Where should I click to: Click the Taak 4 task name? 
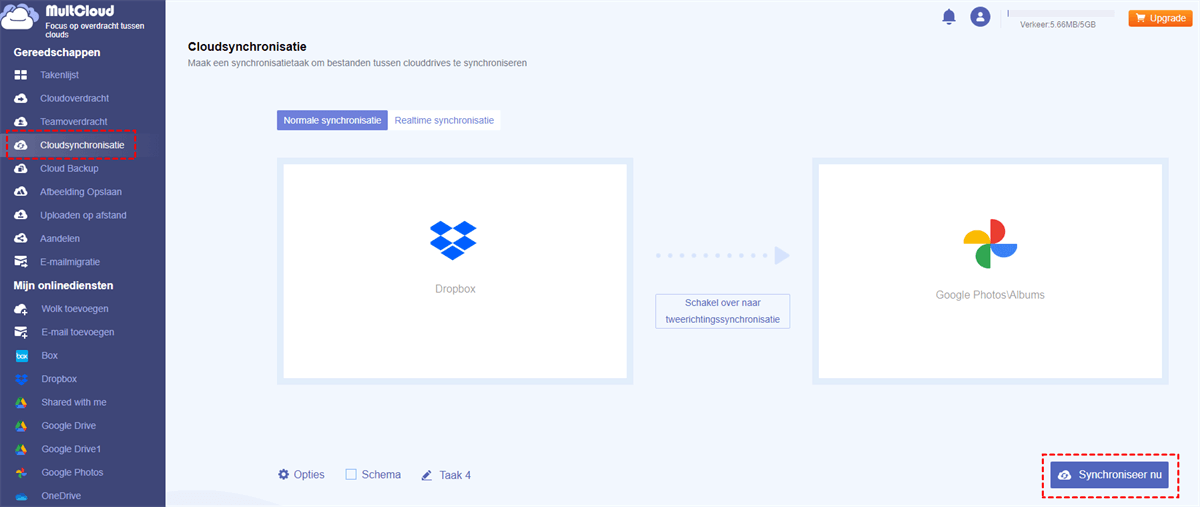tap(455, 475)
